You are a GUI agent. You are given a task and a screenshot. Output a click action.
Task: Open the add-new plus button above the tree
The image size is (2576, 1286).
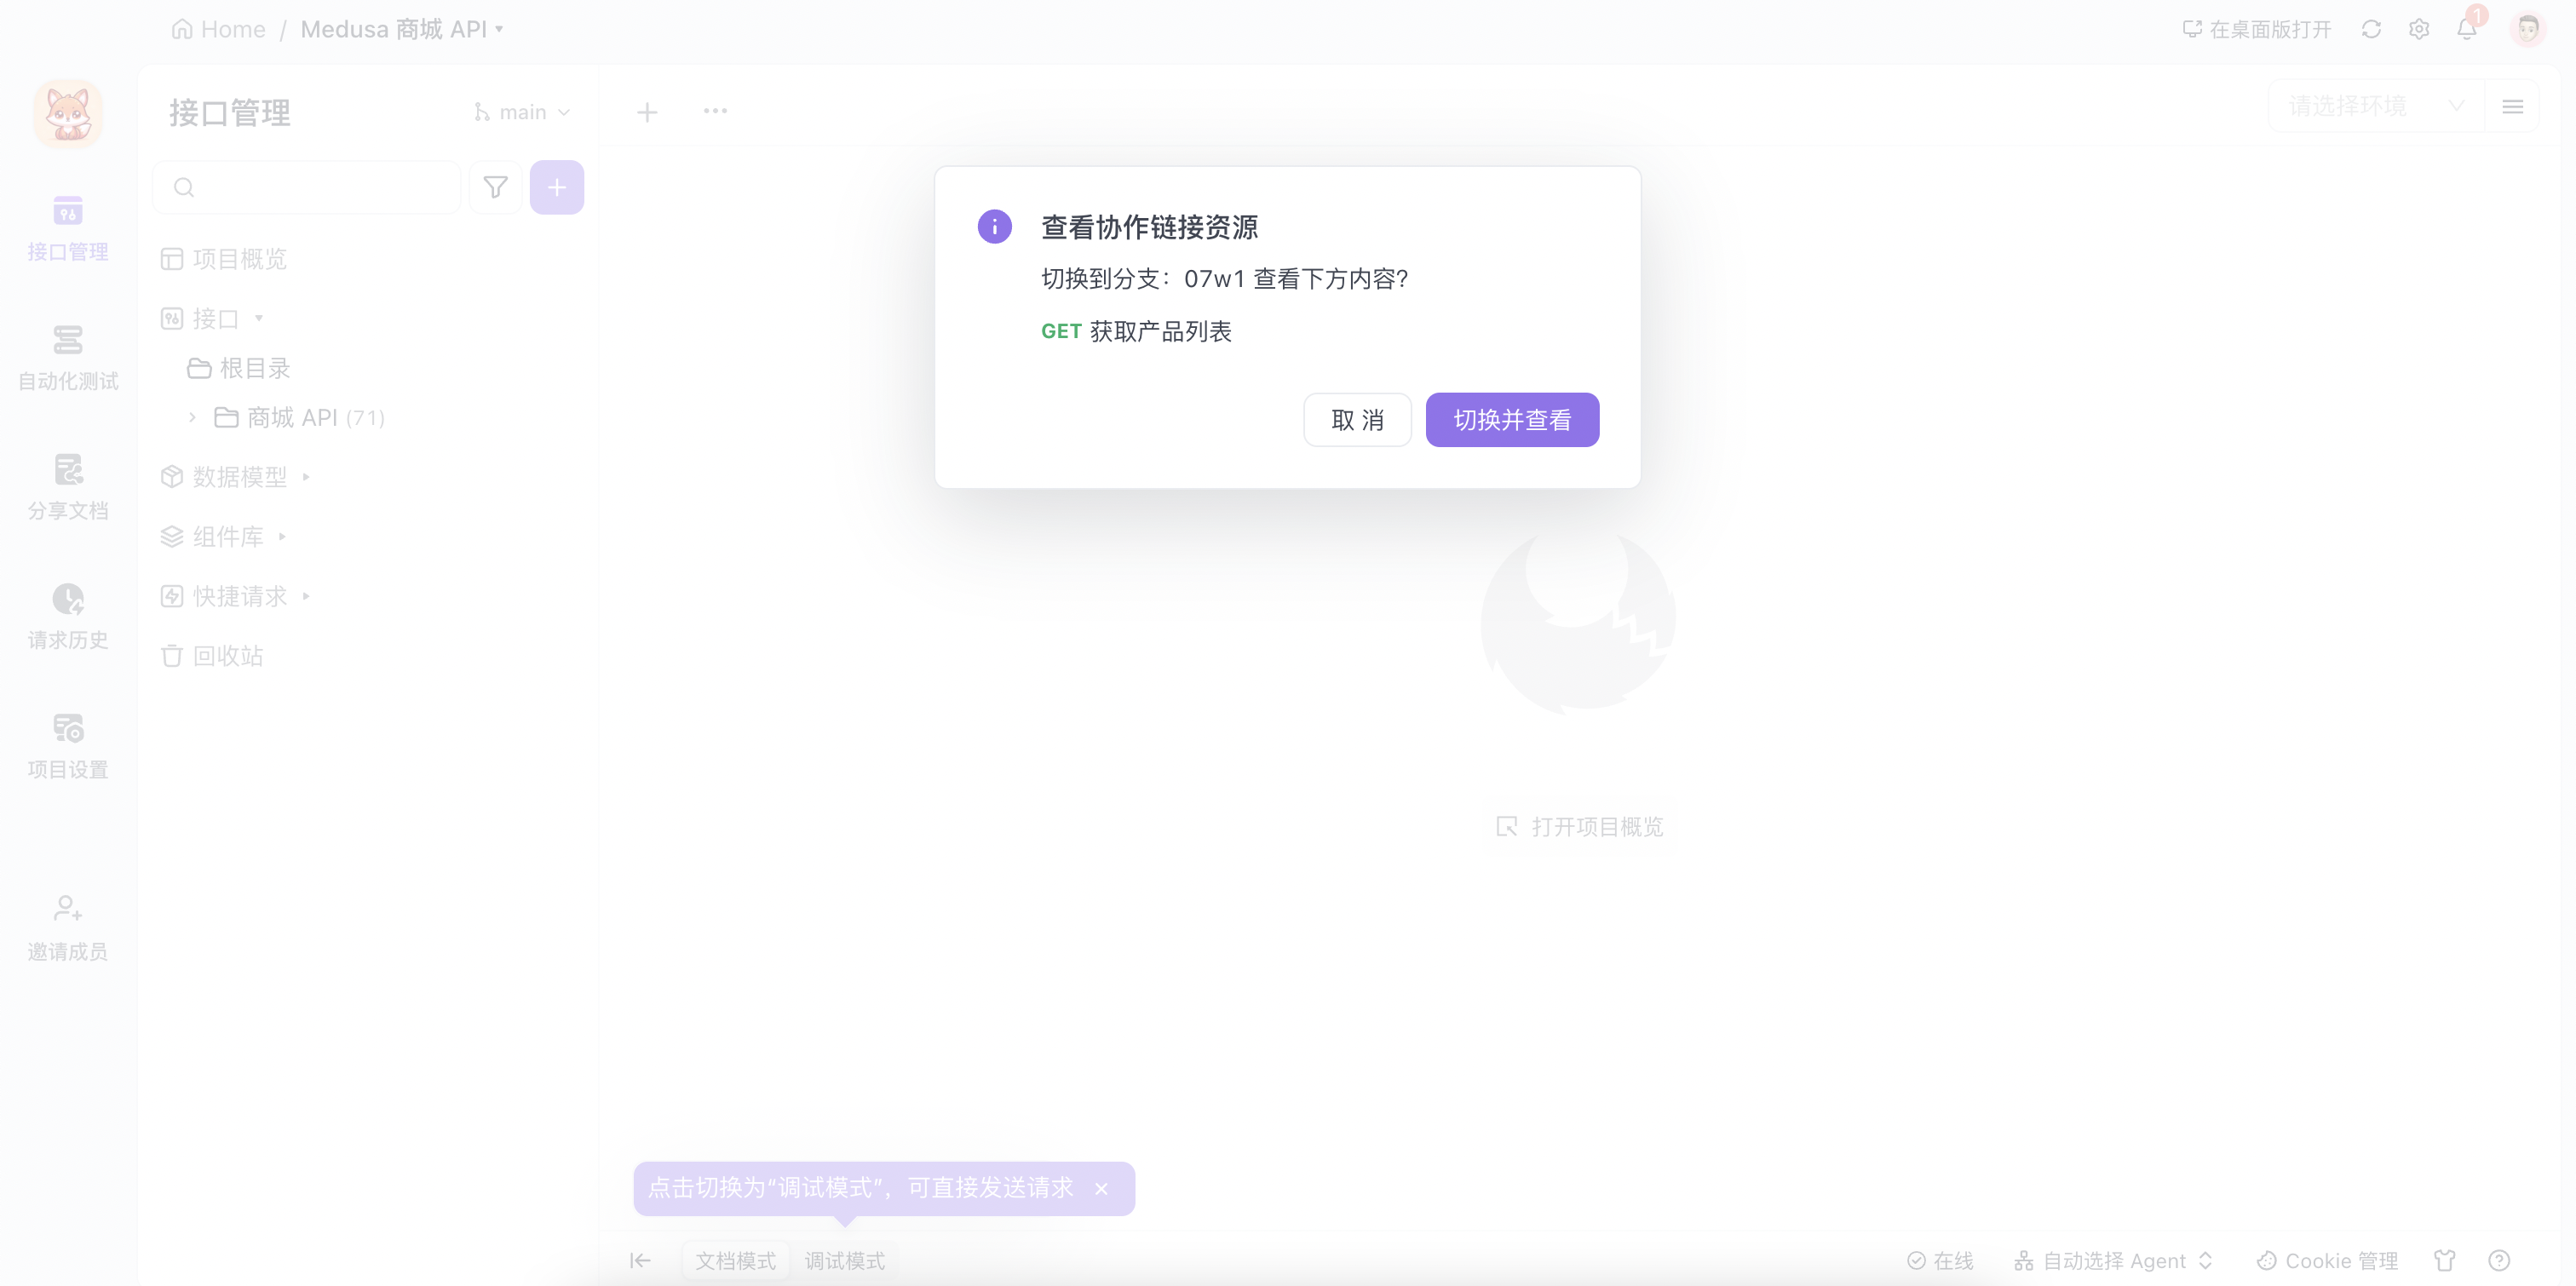557,187
